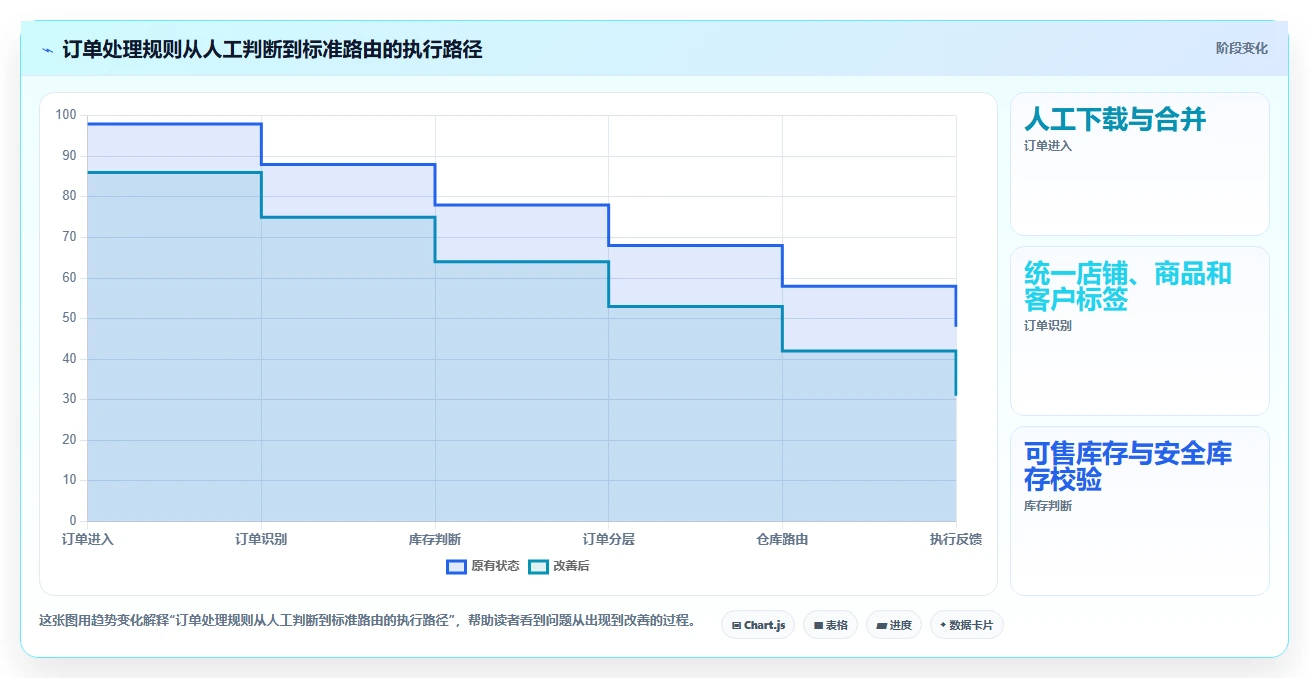Toggle the 原有状态 legend series

(483, 566)
